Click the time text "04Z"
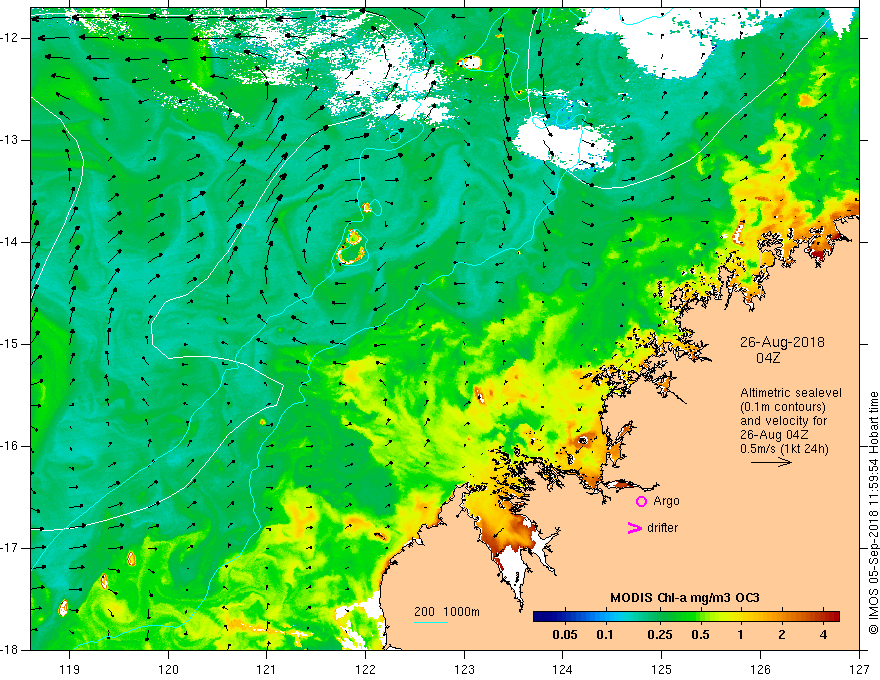 (x=768, y=358)
